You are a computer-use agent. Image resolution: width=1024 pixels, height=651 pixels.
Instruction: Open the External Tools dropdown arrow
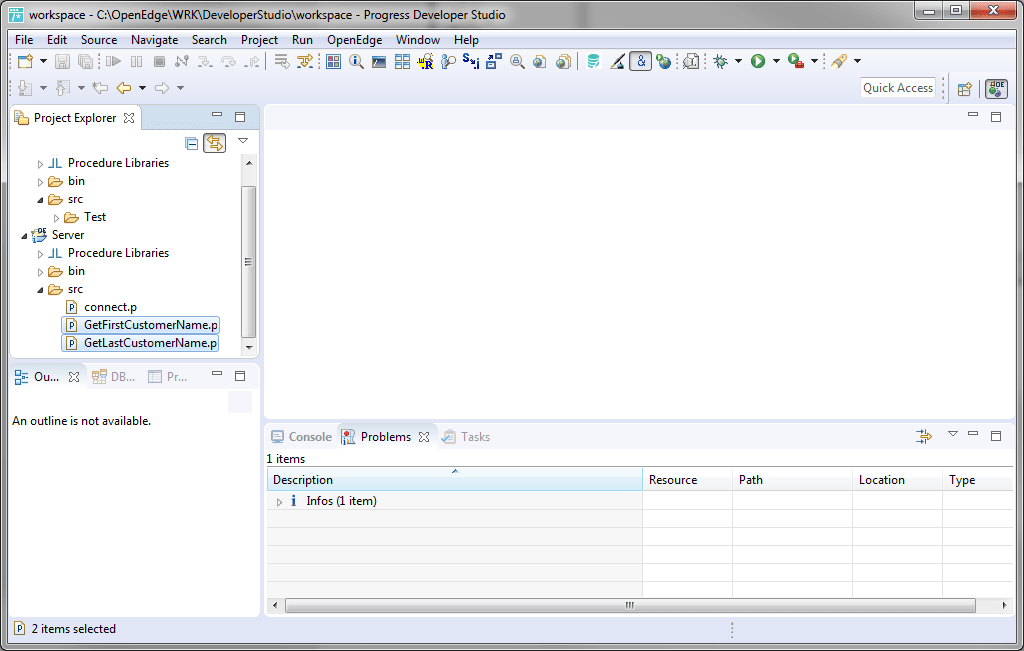tap(814, 61)
